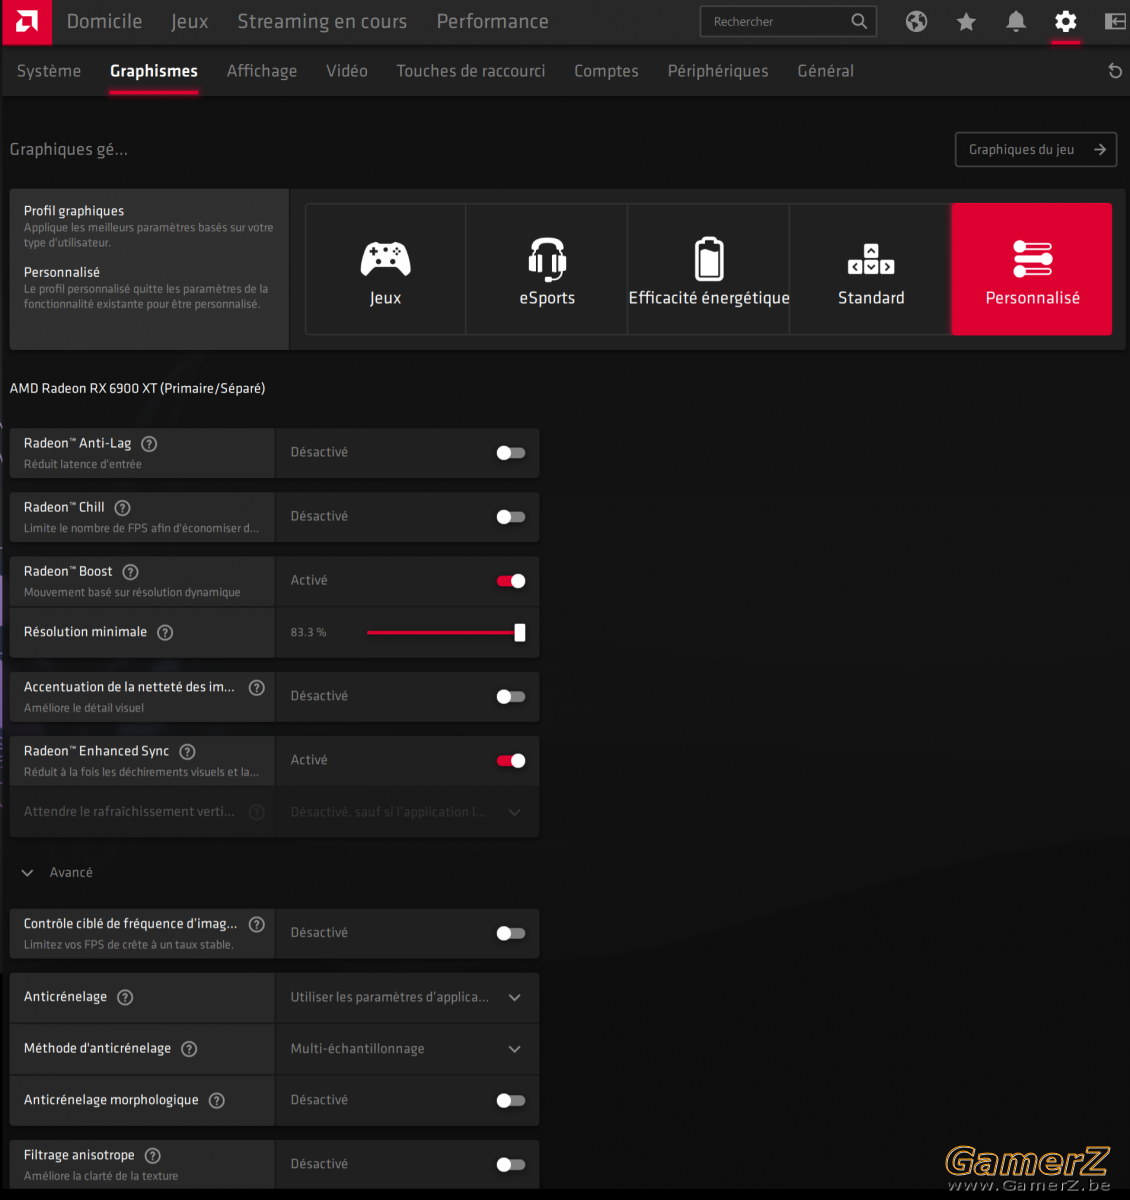This screenshot has height=1200, width=1130.
Task: Open help for Filtrage anisotrope
Action: point(152,1156)
